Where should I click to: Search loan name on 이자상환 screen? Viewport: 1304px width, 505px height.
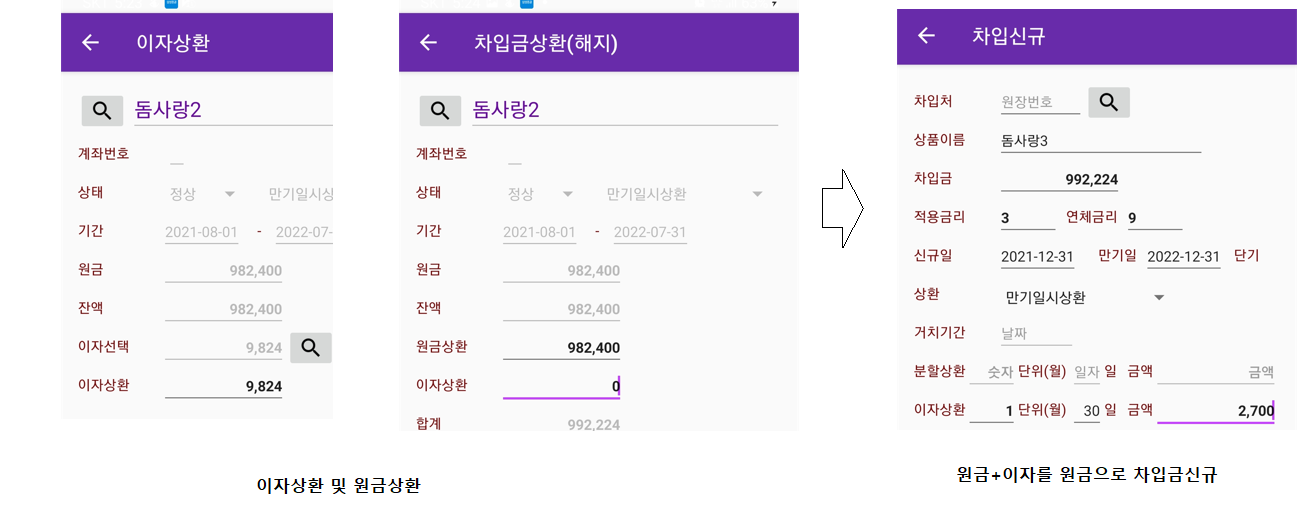(102, 110)
